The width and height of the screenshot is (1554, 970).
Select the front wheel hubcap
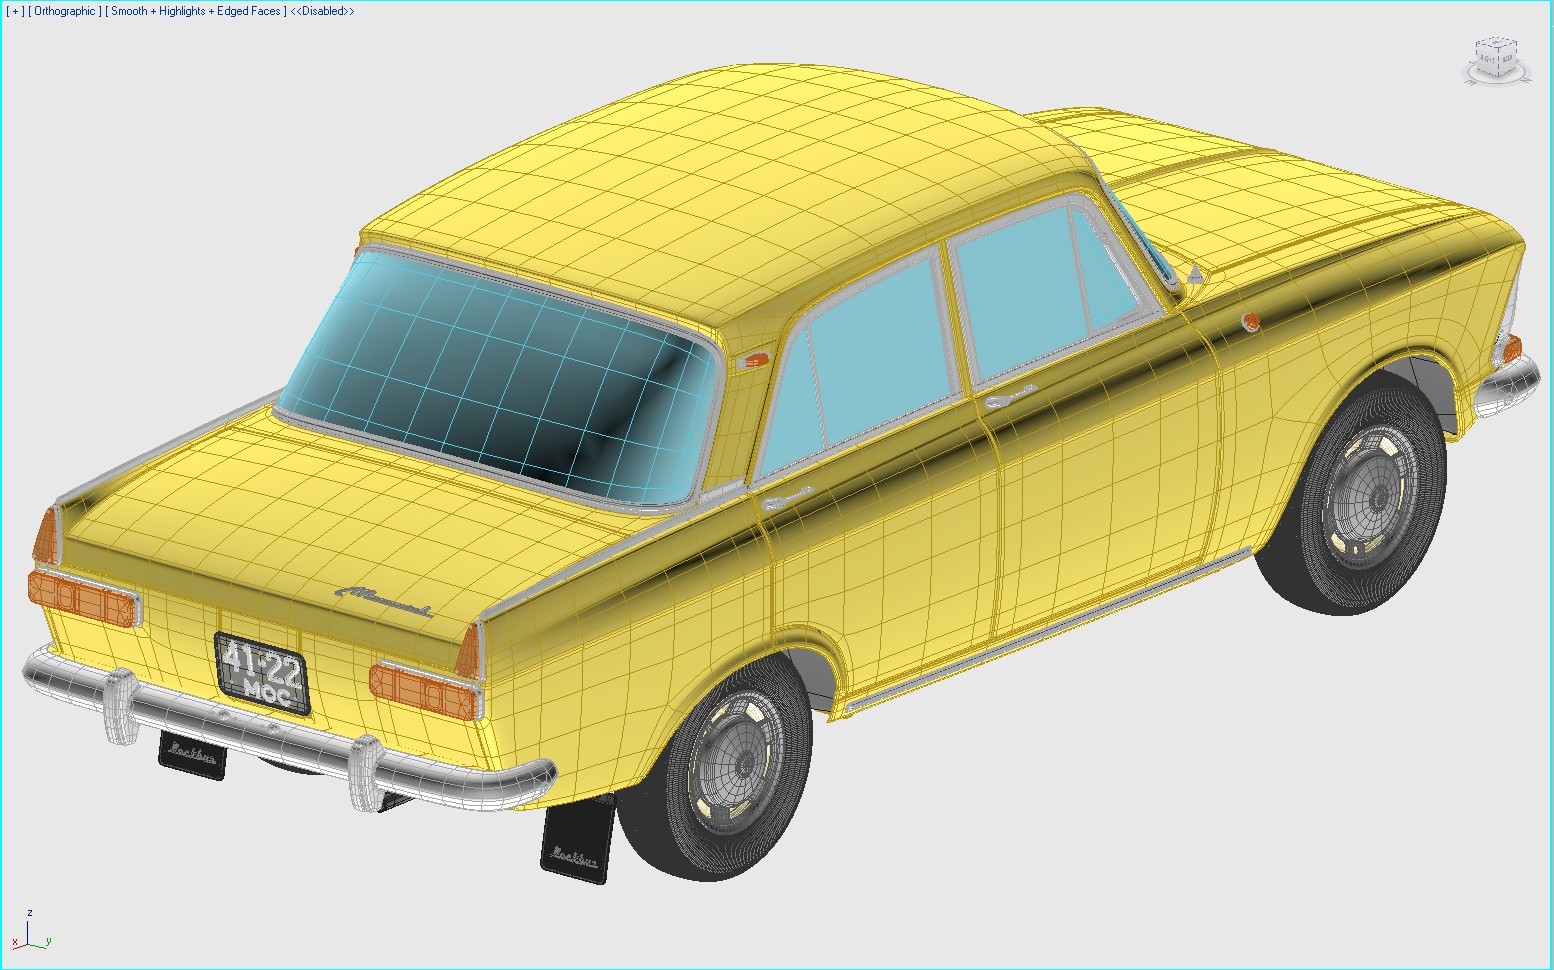coord(1375,497)
